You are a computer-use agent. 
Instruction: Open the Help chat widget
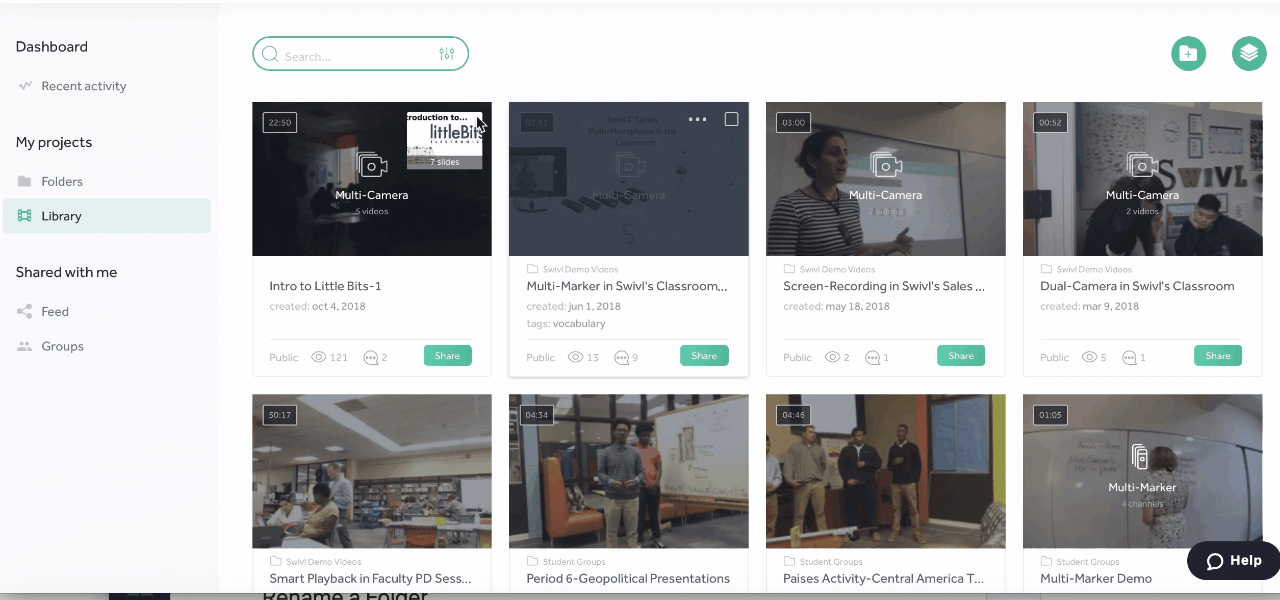click(1233, 561)
